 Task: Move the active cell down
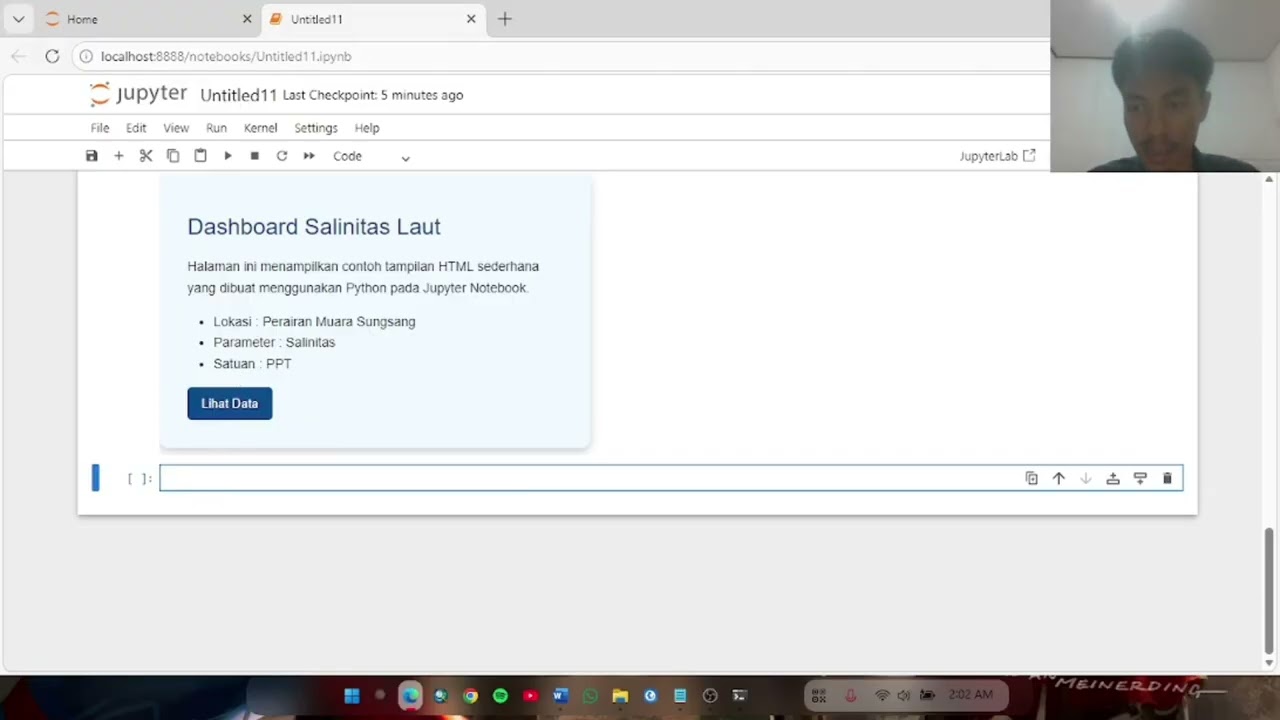coord(1086,479)
